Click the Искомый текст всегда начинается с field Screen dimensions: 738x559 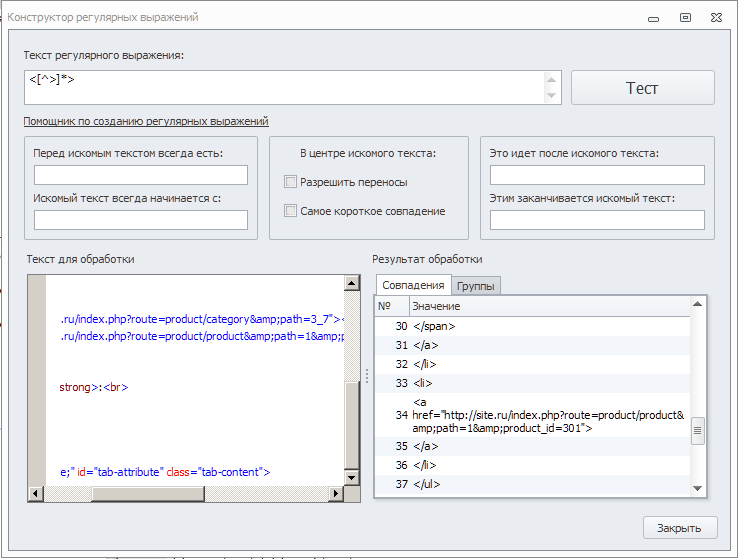(141, 220)
